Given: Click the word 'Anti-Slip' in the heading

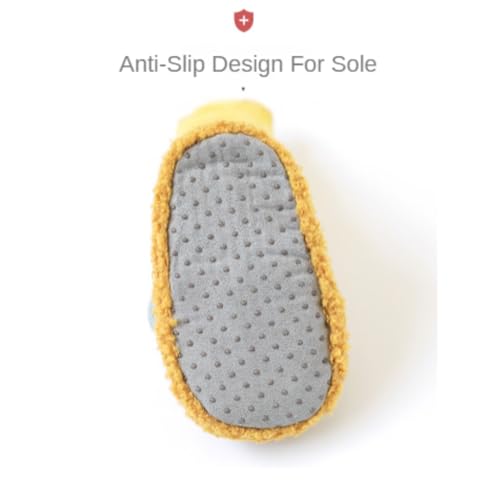Looking at the screenshot, I should point(162,64).
